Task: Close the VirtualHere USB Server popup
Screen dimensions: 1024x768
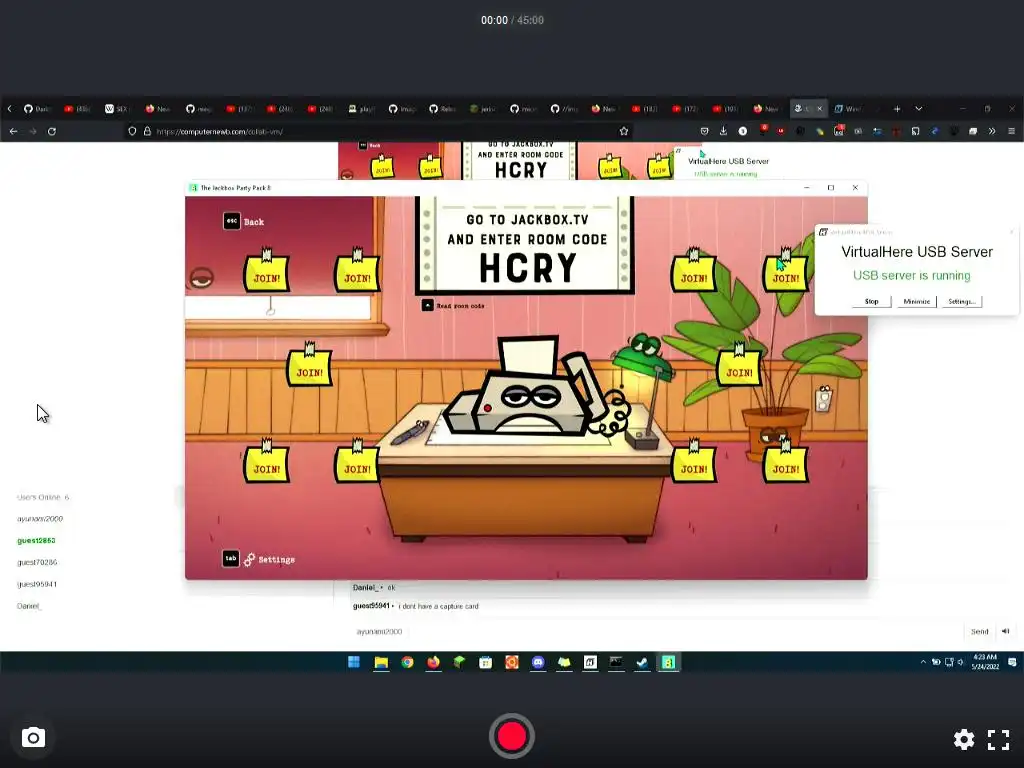Action: [x=1012, y=232]
